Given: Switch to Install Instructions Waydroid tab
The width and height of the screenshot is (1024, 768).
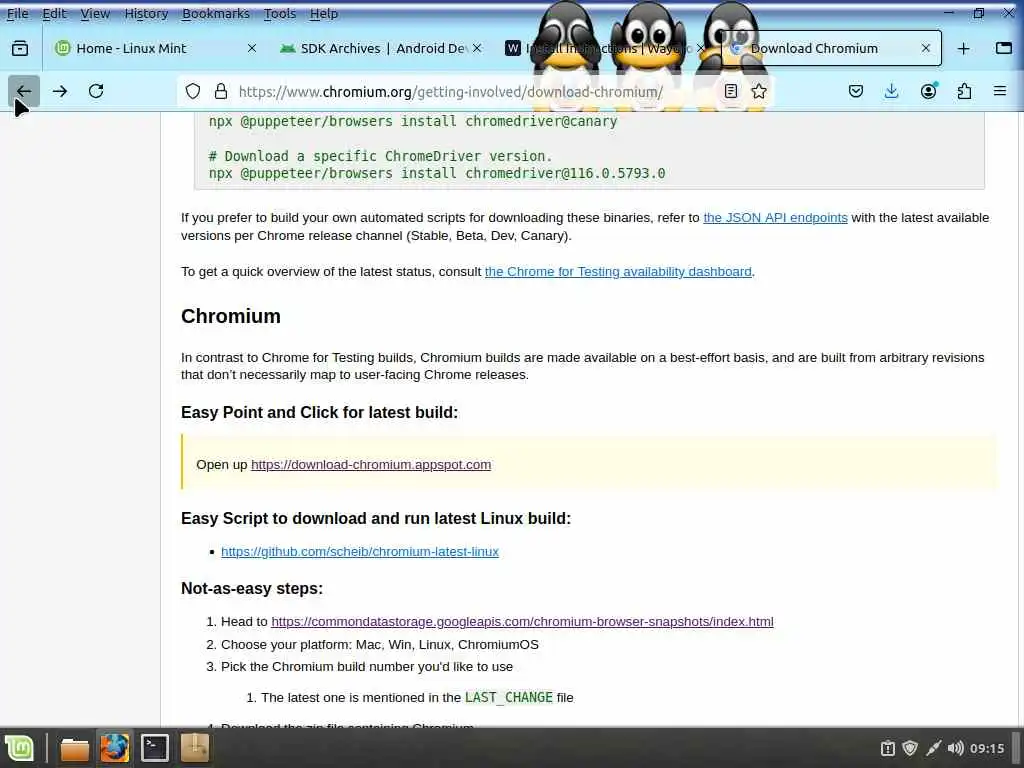Looking at the screenshot, I should click(604, 48).
